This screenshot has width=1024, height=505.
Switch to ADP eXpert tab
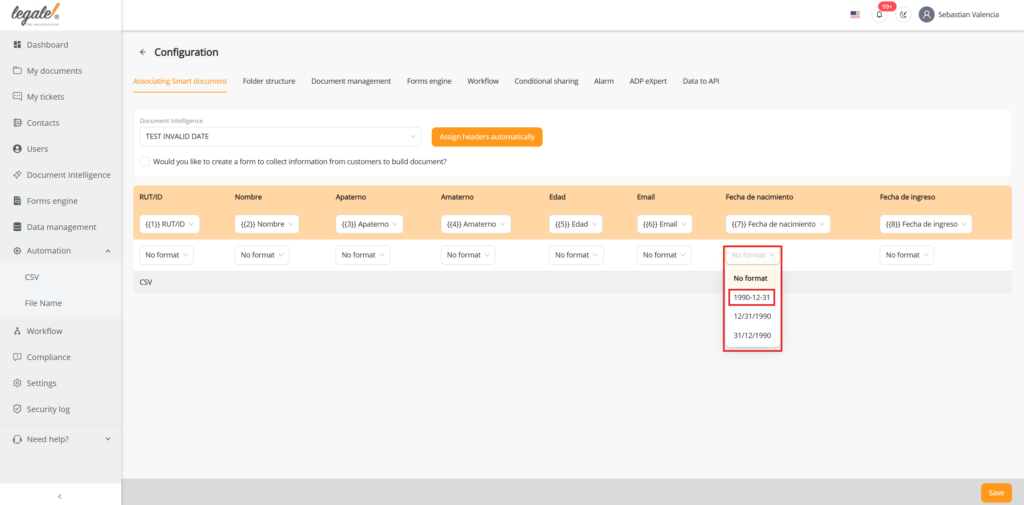pos(648,81)
